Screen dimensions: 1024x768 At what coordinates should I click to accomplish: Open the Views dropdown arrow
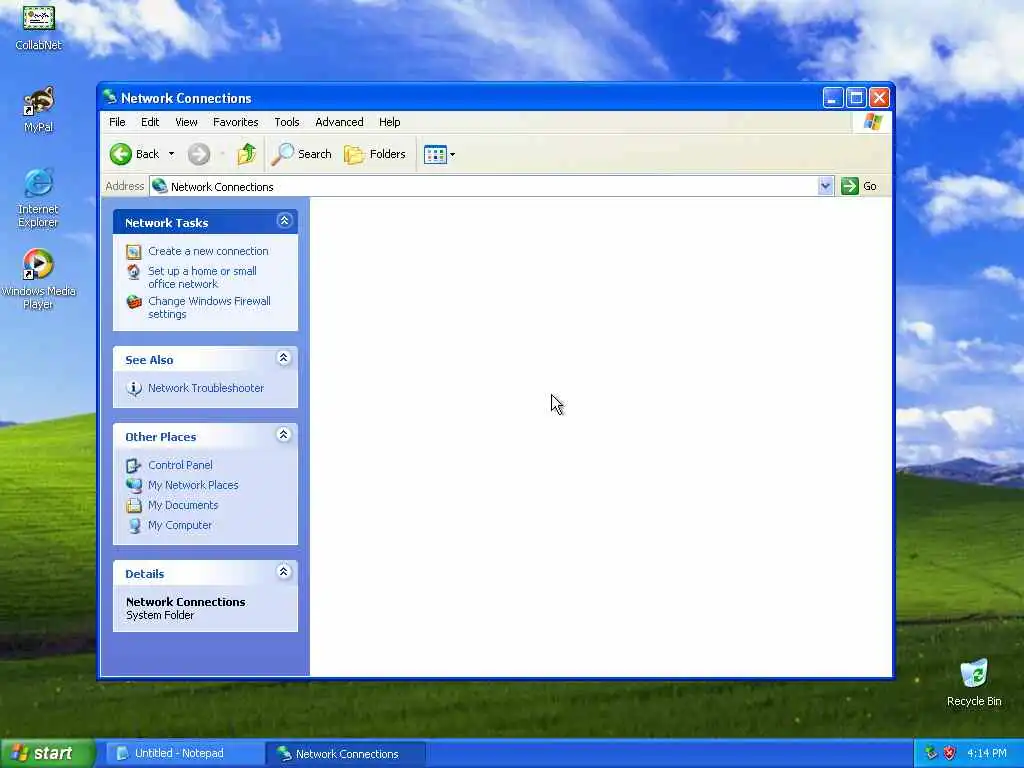(452, 155)
